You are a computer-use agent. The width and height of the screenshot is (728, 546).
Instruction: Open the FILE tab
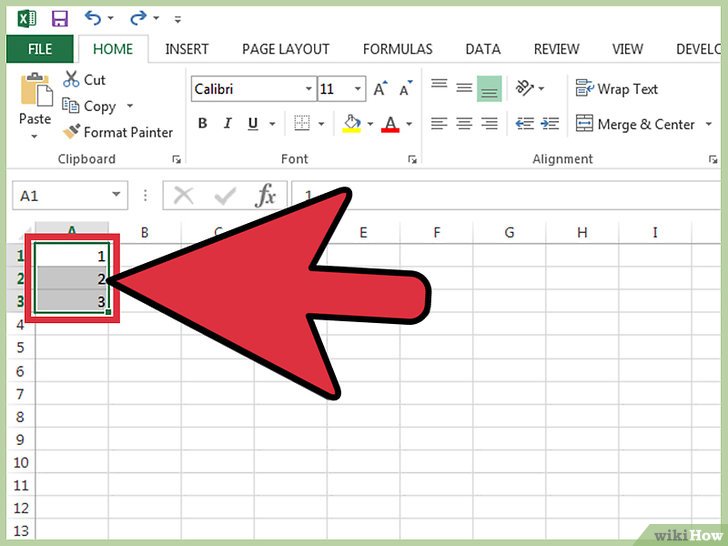40,49
